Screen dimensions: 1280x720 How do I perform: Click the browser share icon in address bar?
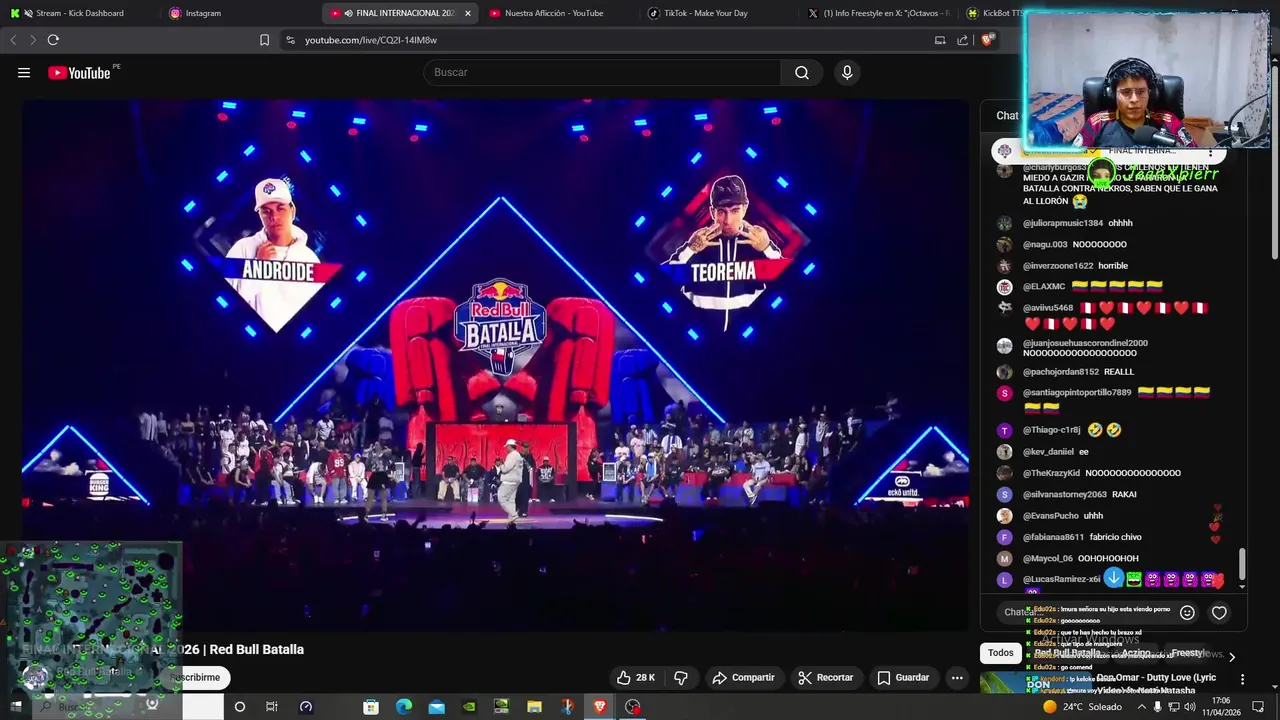tap(962, 40)
